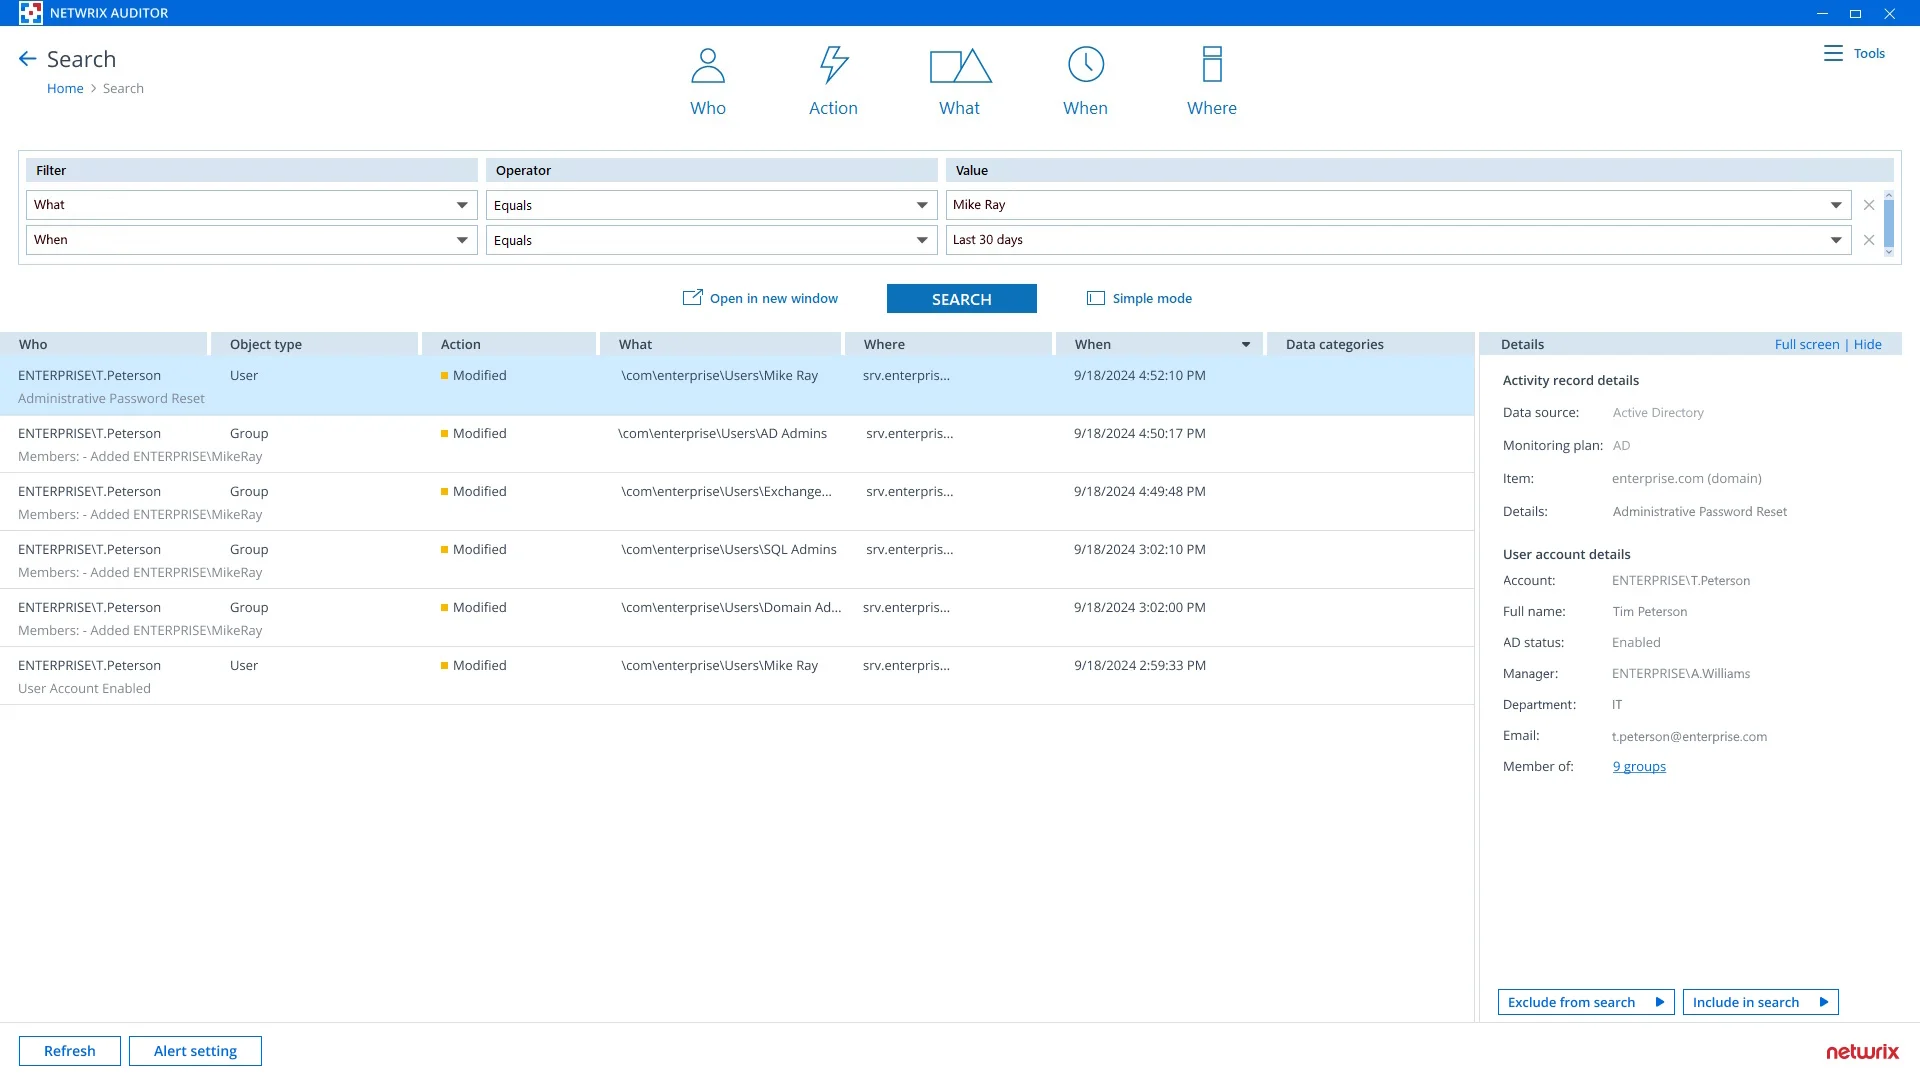This screenshot has width=1920, height=1080.
Task: Show details in Full screen
Action: [x=1807, y=344]
